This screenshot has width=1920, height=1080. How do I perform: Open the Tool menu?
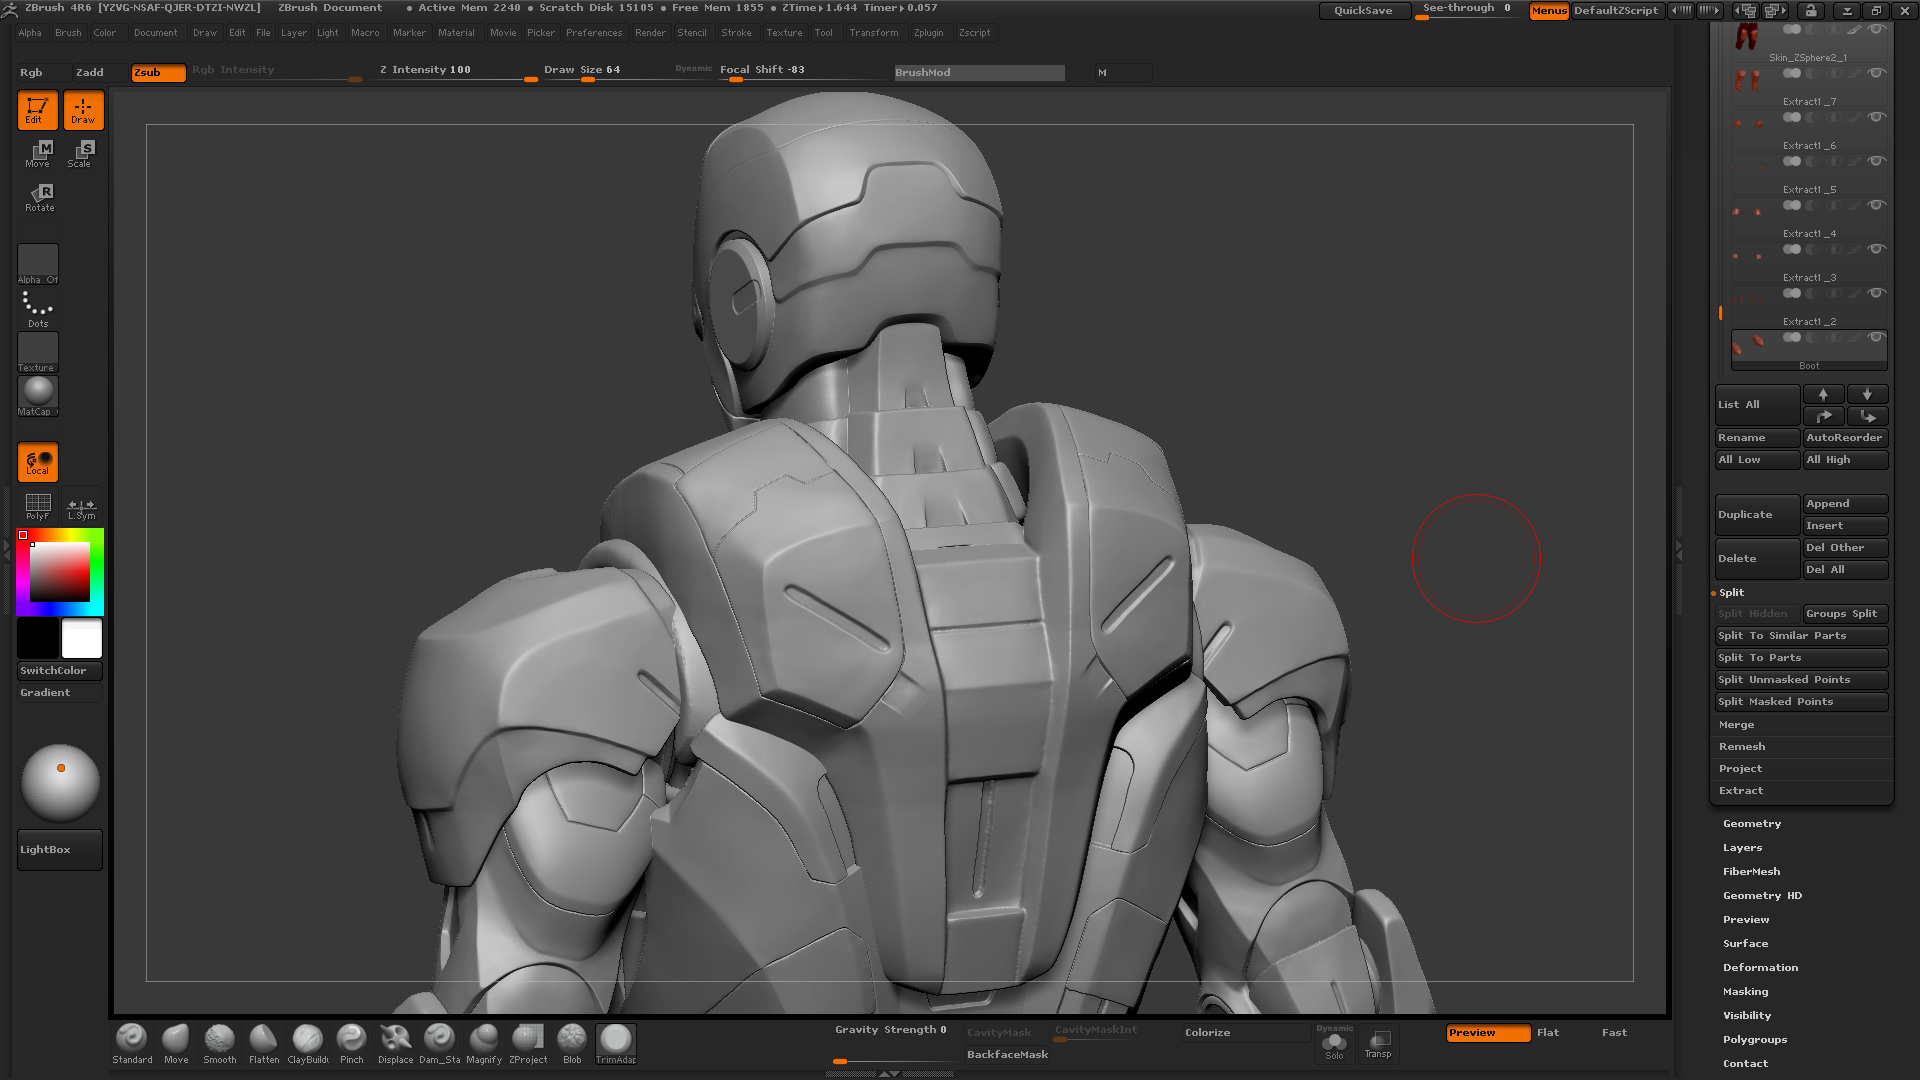[x=823, y=33]
